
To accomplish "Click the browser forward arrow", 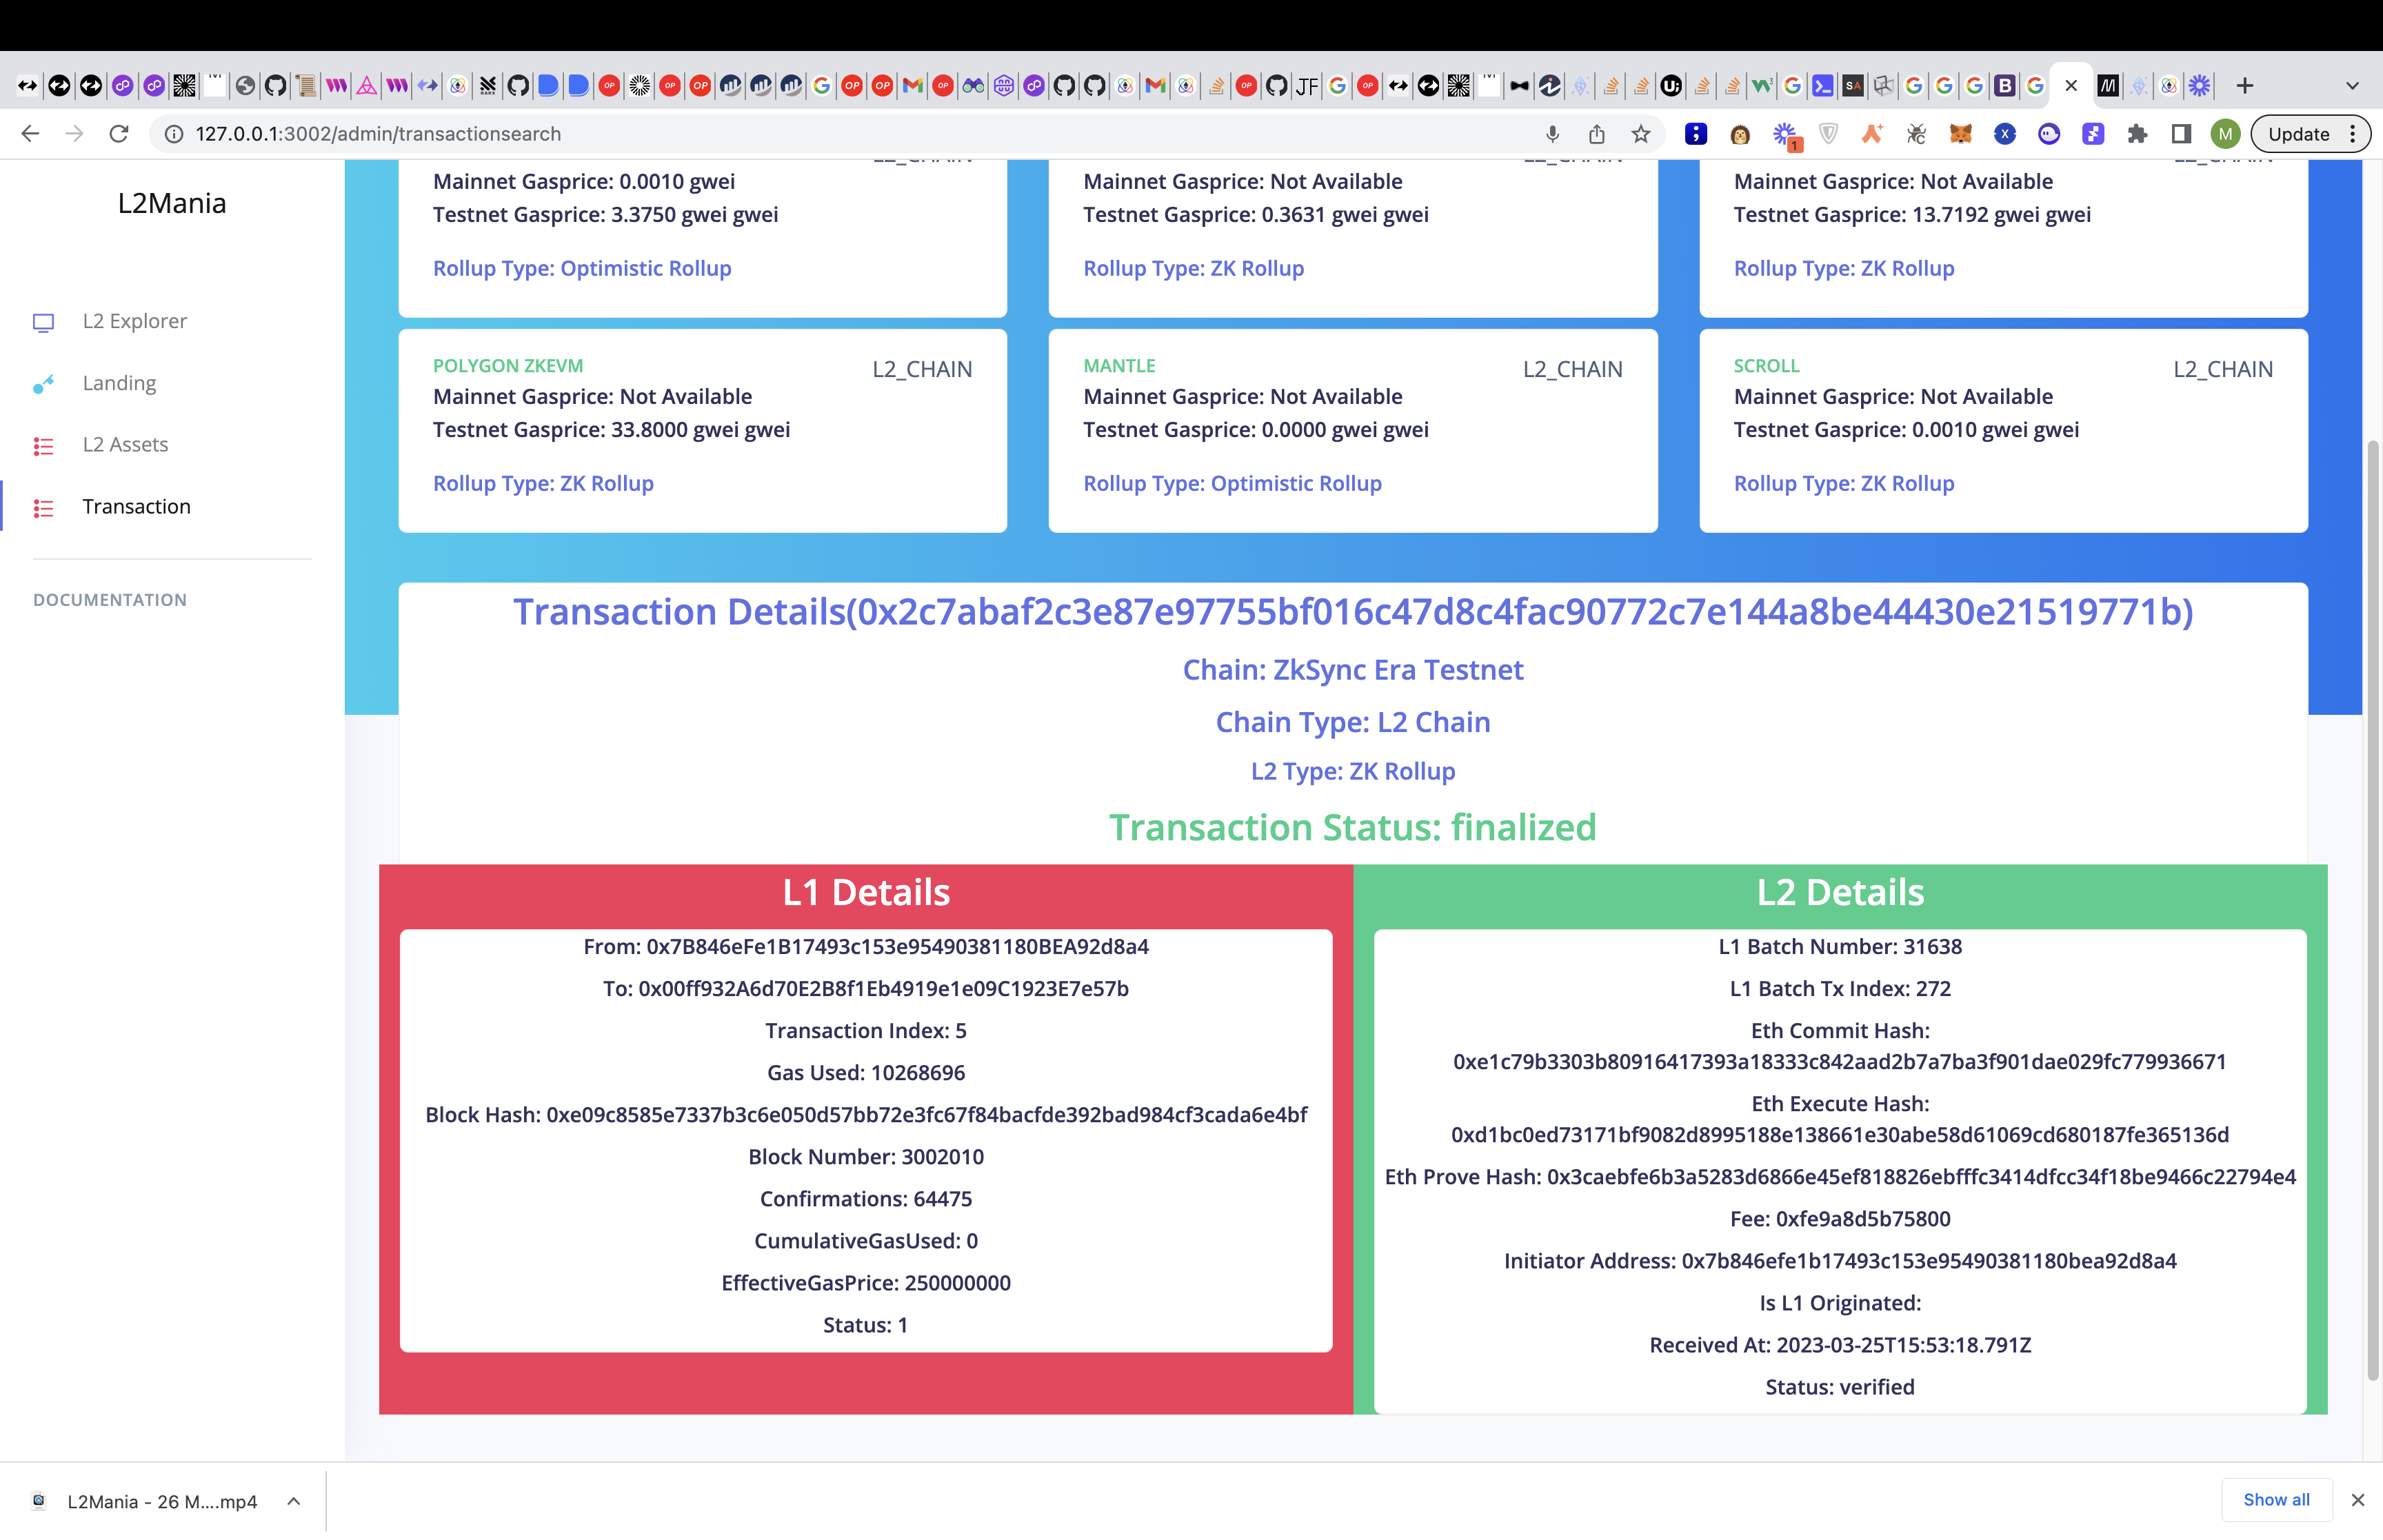I will pos(74,134).
